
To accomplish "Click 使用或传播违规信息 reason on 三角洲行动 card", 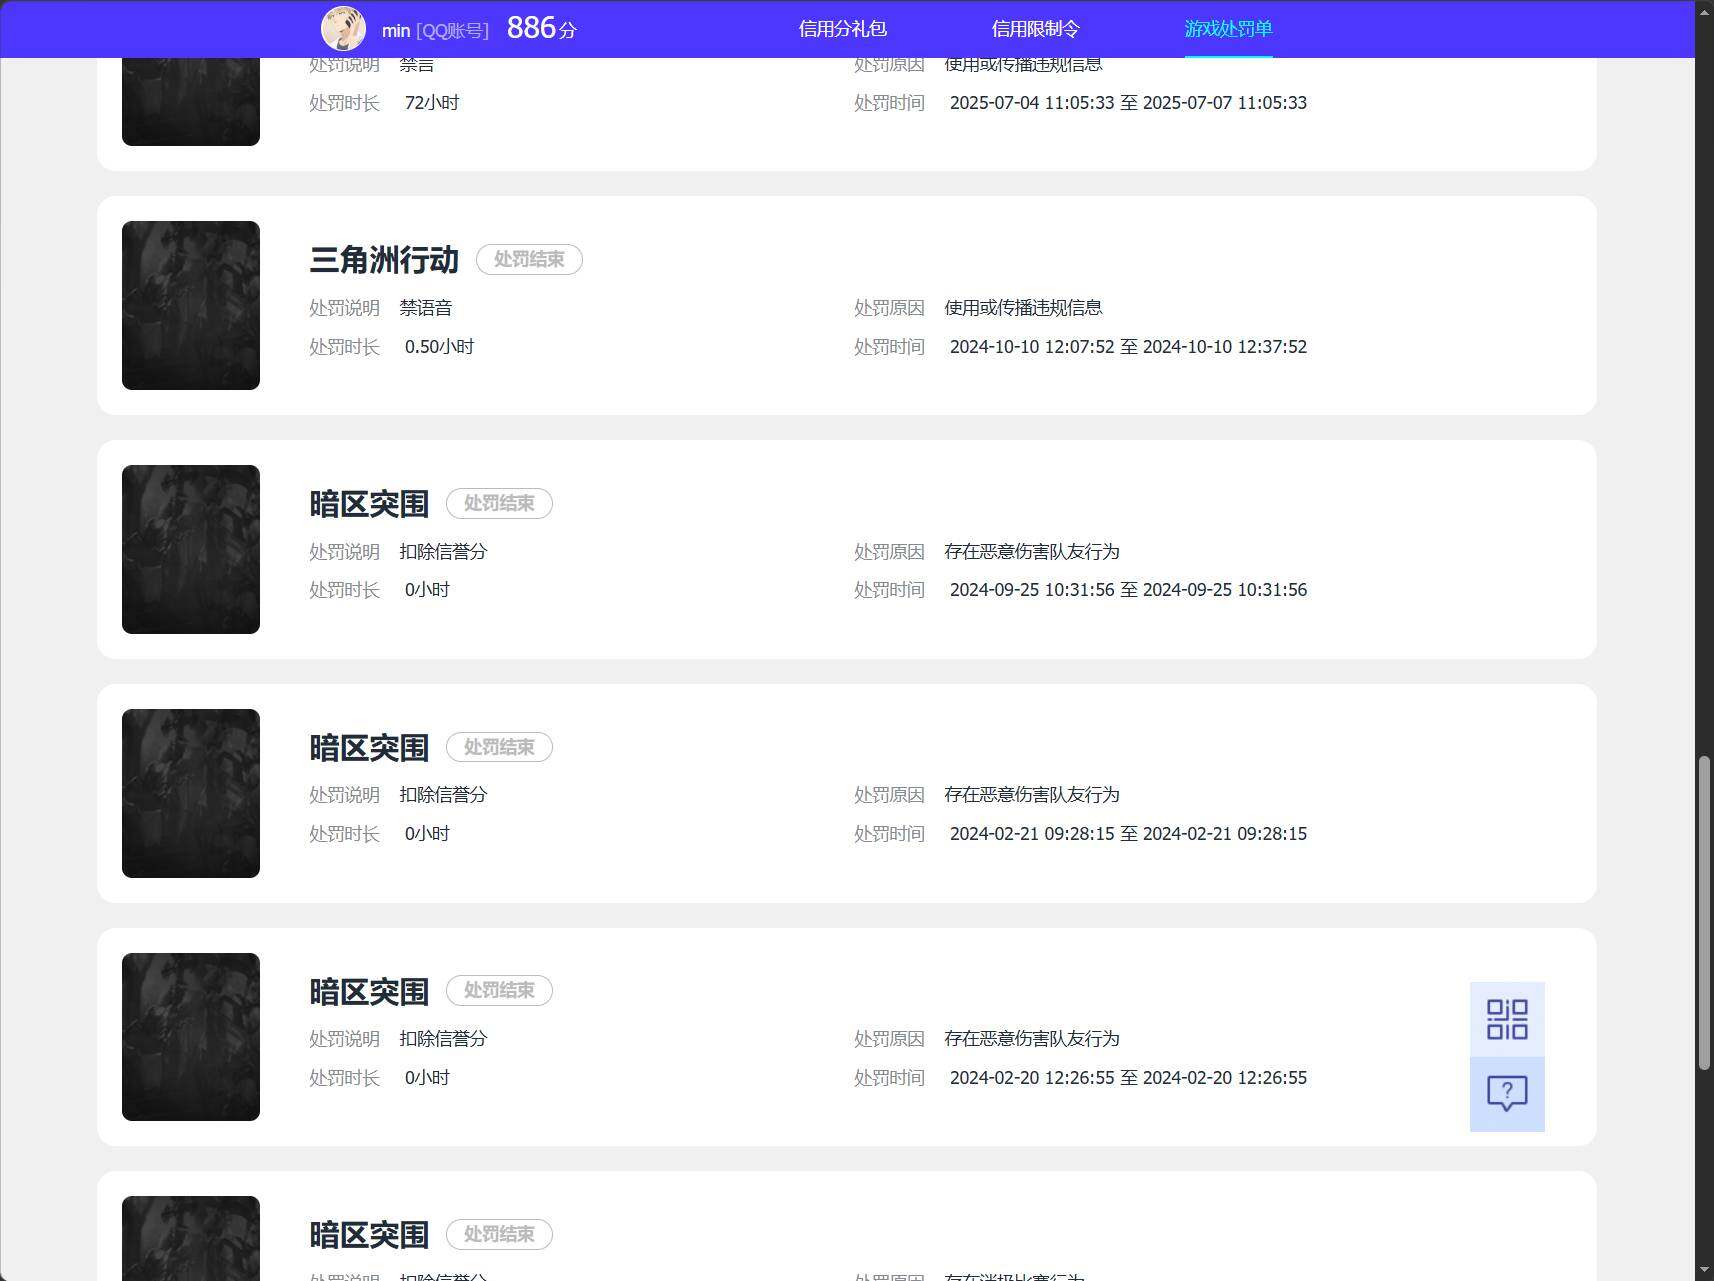I will [1023, 308].
